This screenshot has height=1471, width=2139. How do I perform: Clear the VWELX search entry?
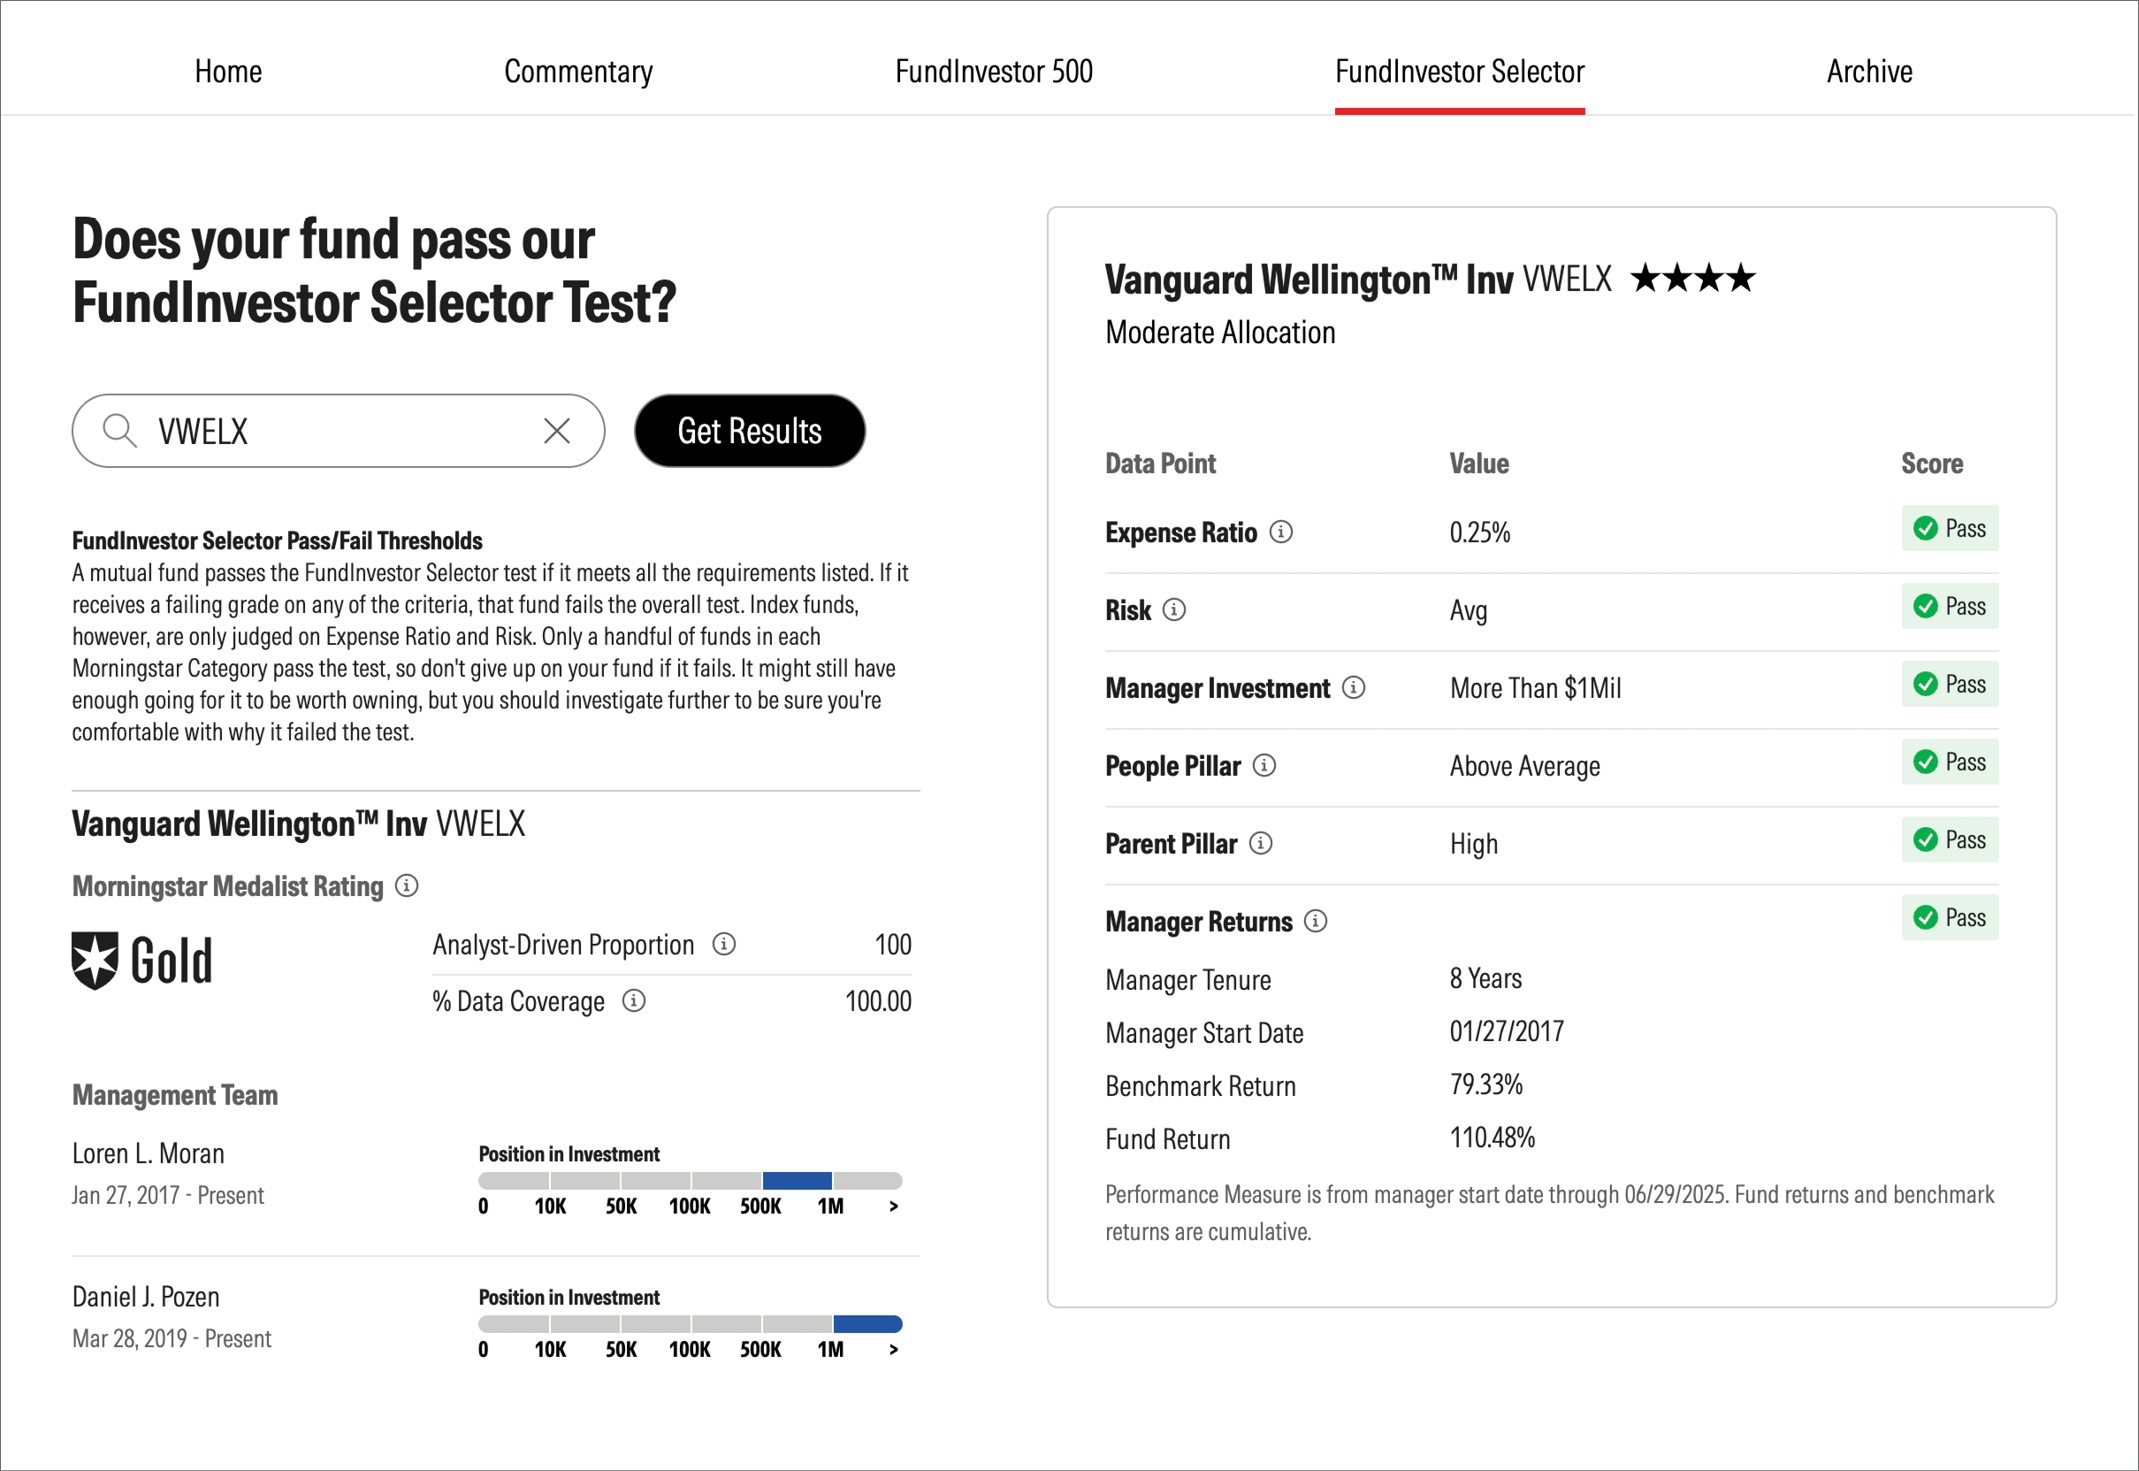[x=556, y=430]
